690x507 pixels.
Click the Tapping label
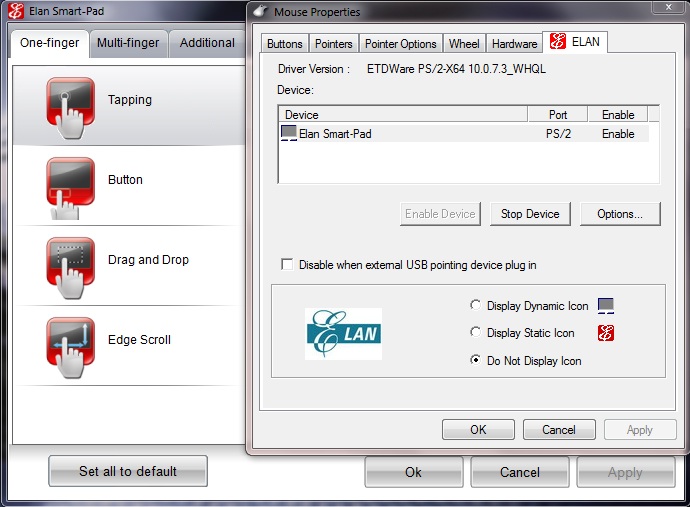[x=130, y=100]
